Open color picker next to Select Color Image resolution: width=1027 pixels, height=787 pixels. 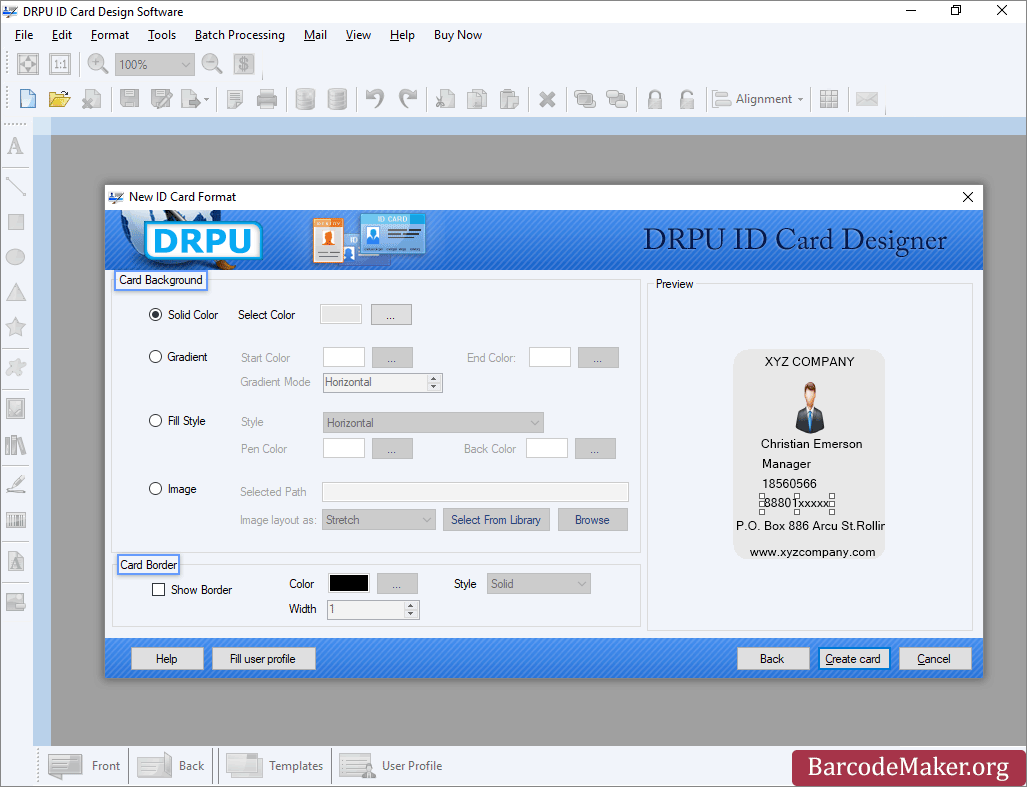[x=391, y=315]
